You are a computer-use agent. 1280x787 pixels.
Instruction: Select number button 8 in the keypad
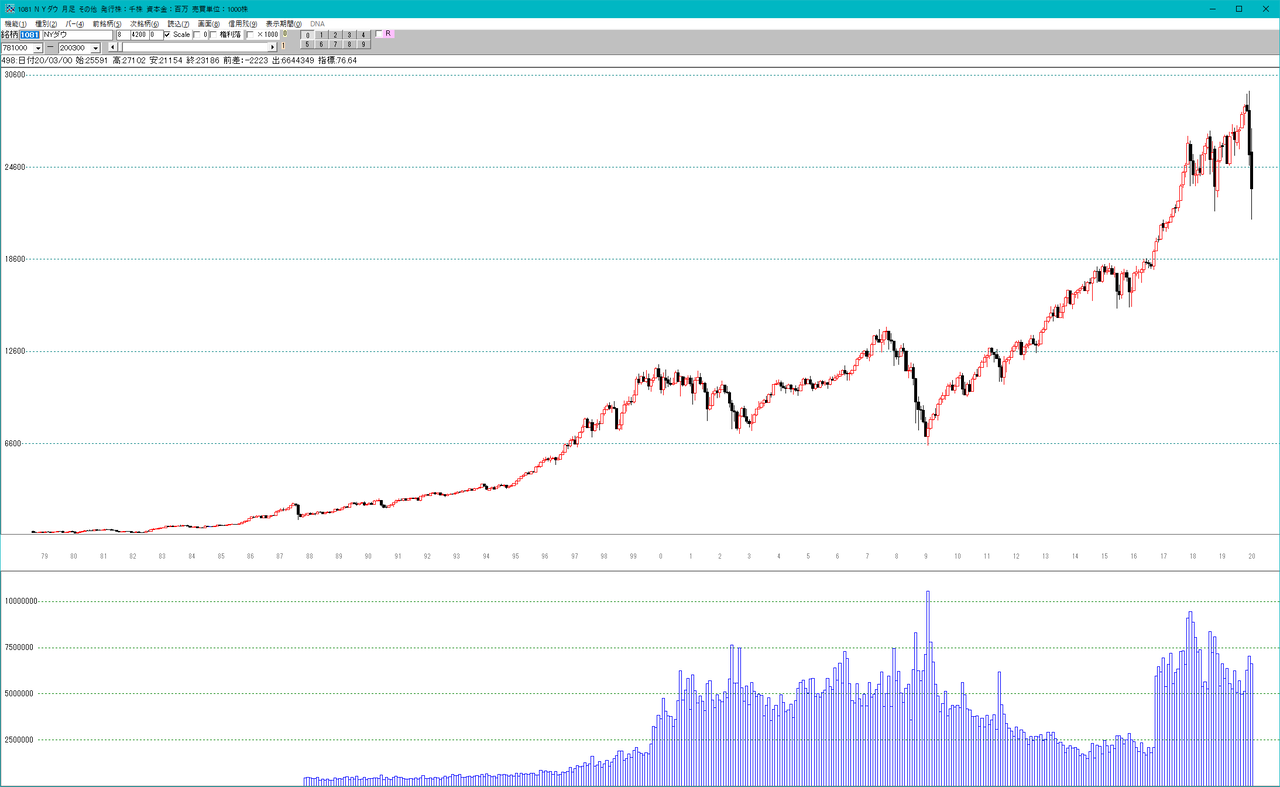(349, 44)
